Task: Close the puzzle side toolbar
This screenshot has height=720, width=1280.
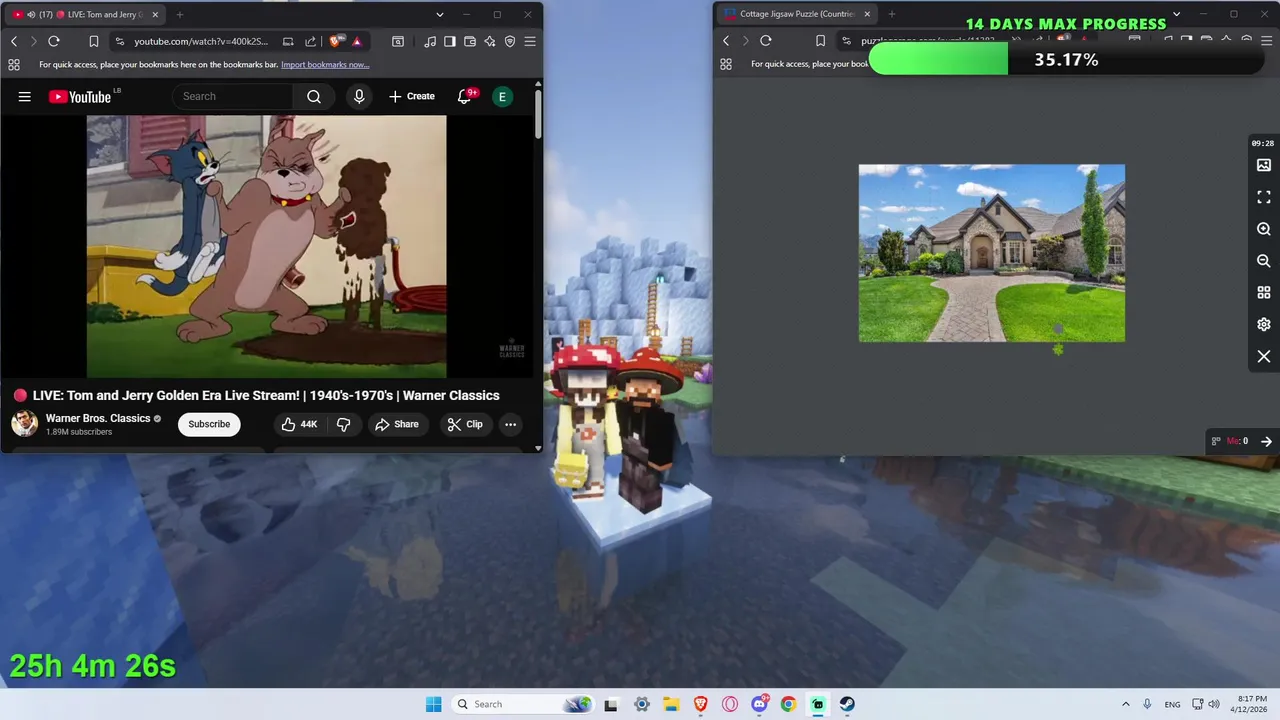Action: pos(1264,357)
